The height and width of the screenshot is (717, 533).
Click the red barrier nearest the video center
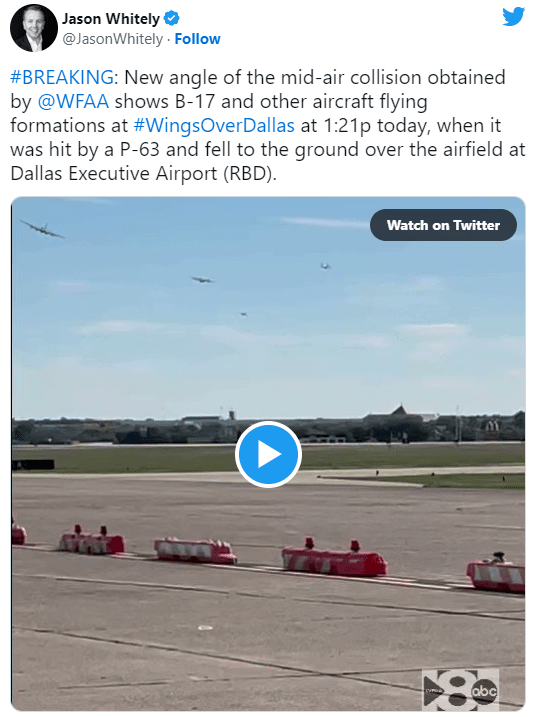tap(334, 557)
